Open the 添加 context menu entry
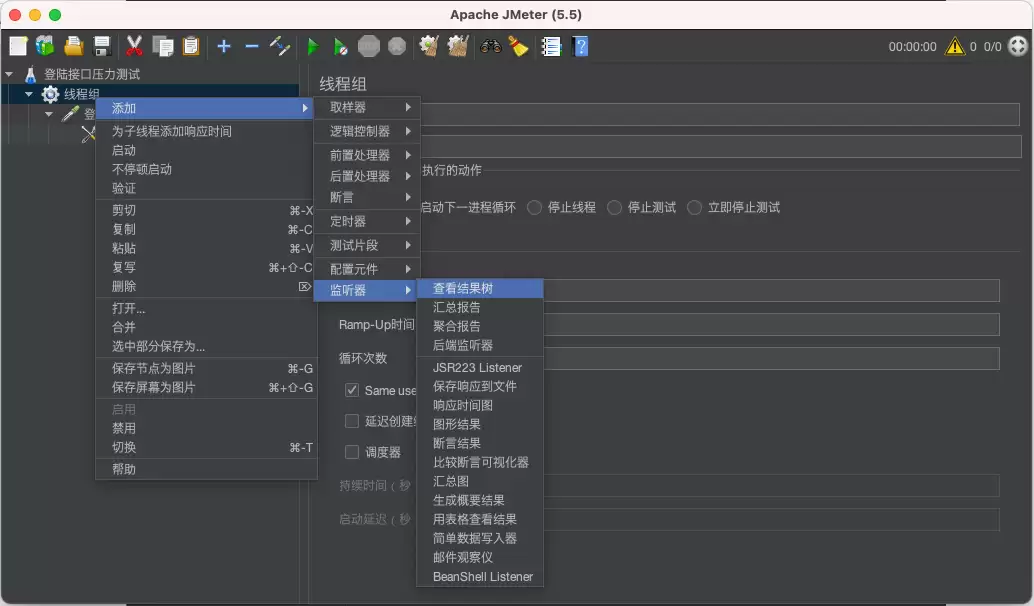The image size is (1034, 606). 205,108
